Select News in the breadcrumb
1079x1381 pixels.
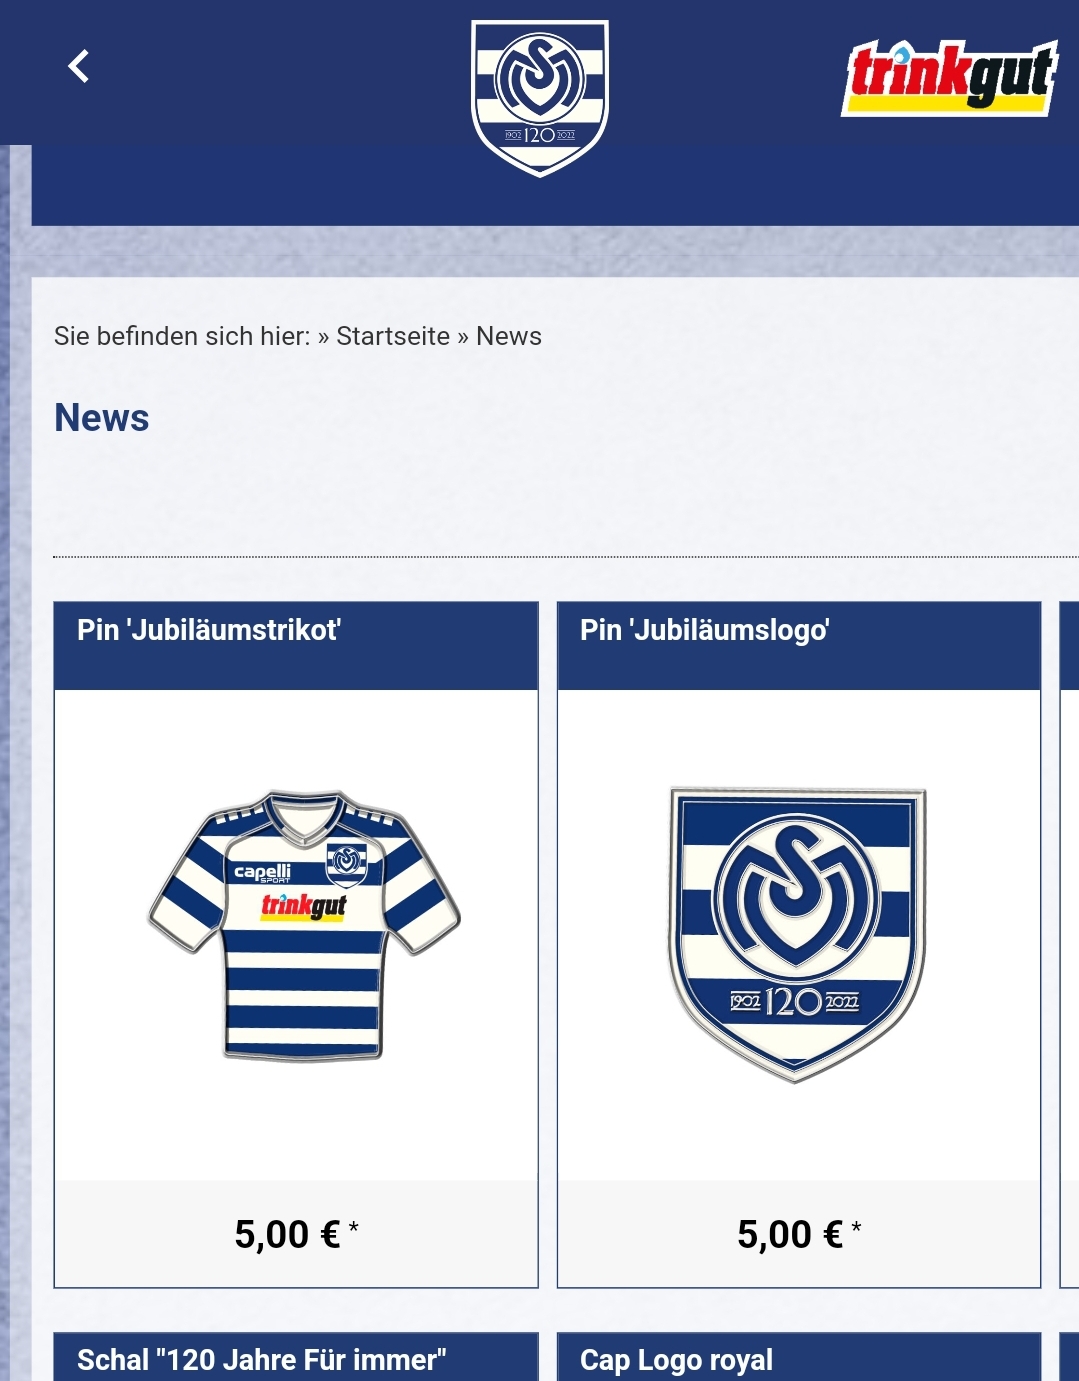click(509, 336)
